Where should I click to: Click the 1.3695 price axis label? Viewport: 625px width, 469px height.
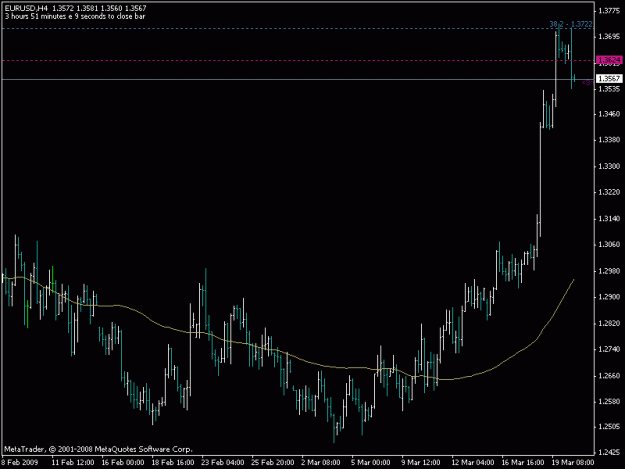(609, 37)
